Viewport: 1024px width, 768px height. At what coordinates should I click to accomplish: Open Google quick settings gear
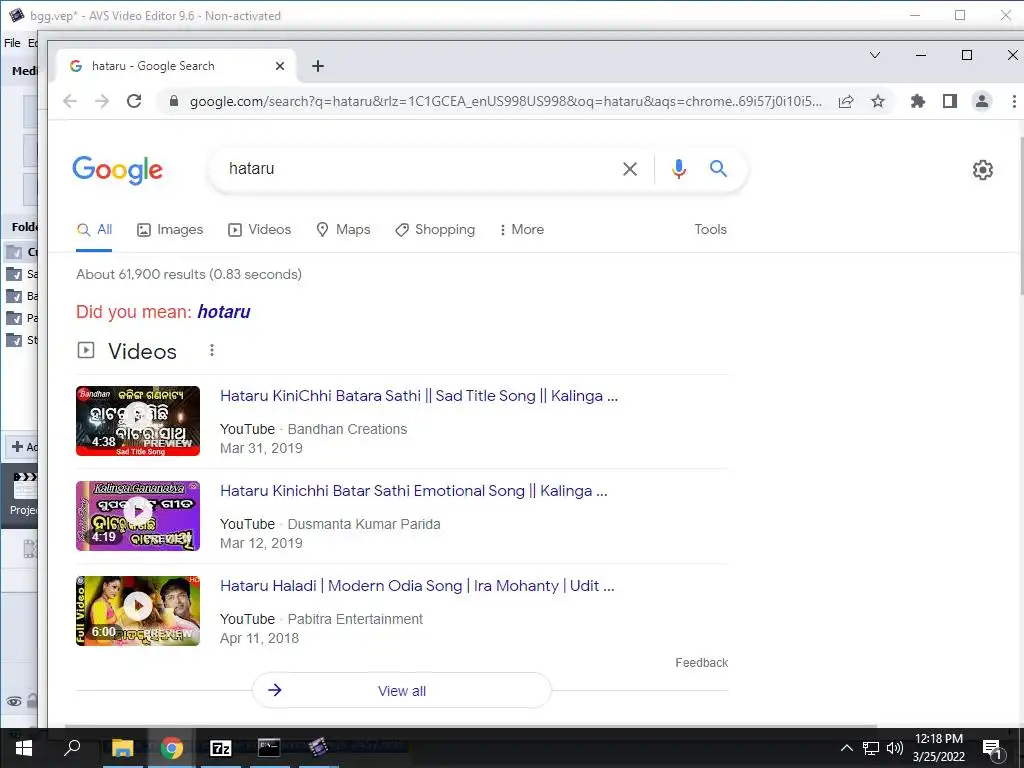[982, 170]
